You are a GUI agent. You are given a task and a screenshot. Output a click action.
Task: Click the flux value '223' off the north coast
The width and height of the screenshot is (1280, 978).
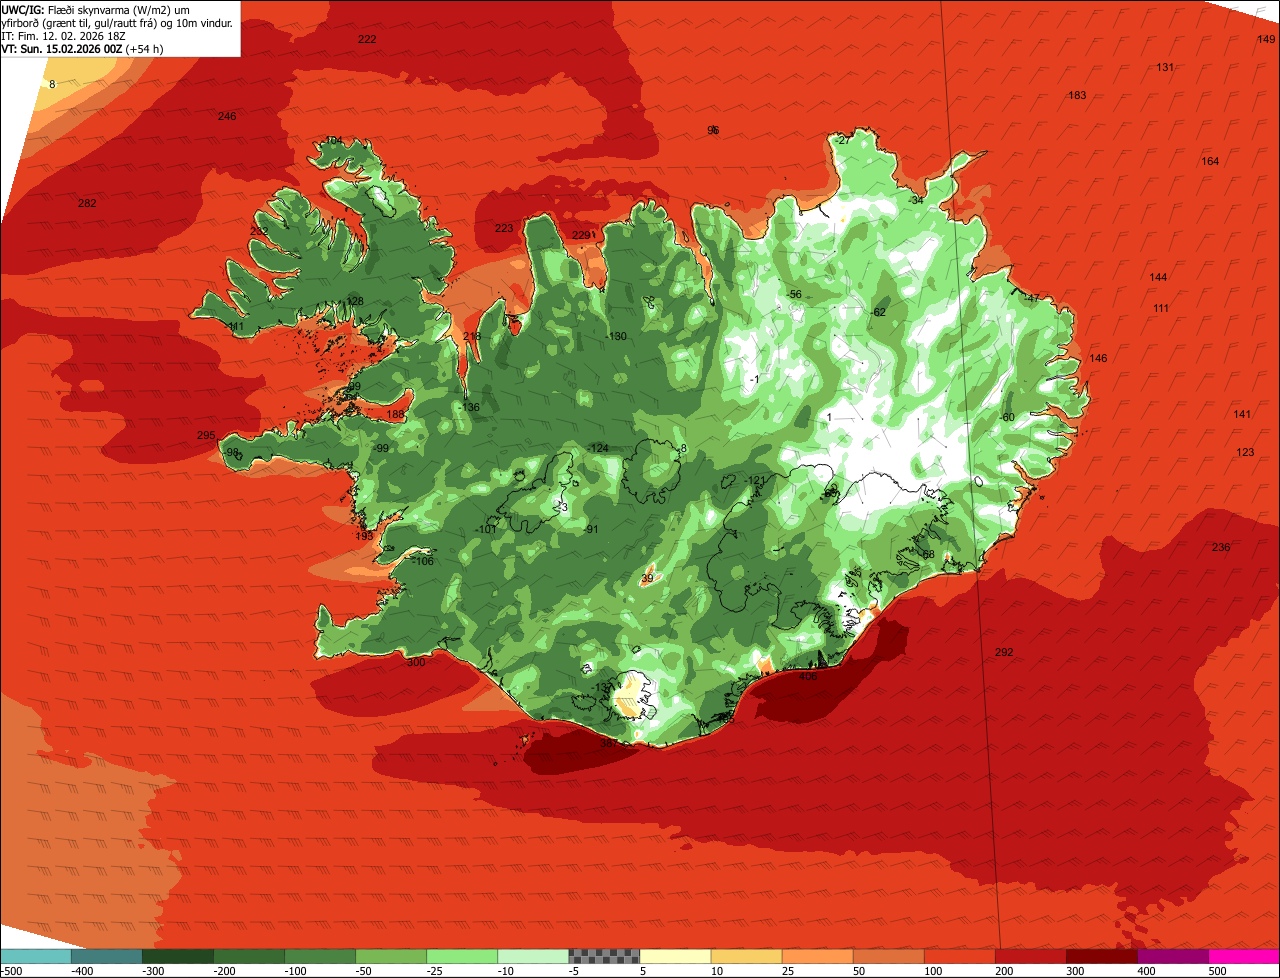(x=504, y=229)
